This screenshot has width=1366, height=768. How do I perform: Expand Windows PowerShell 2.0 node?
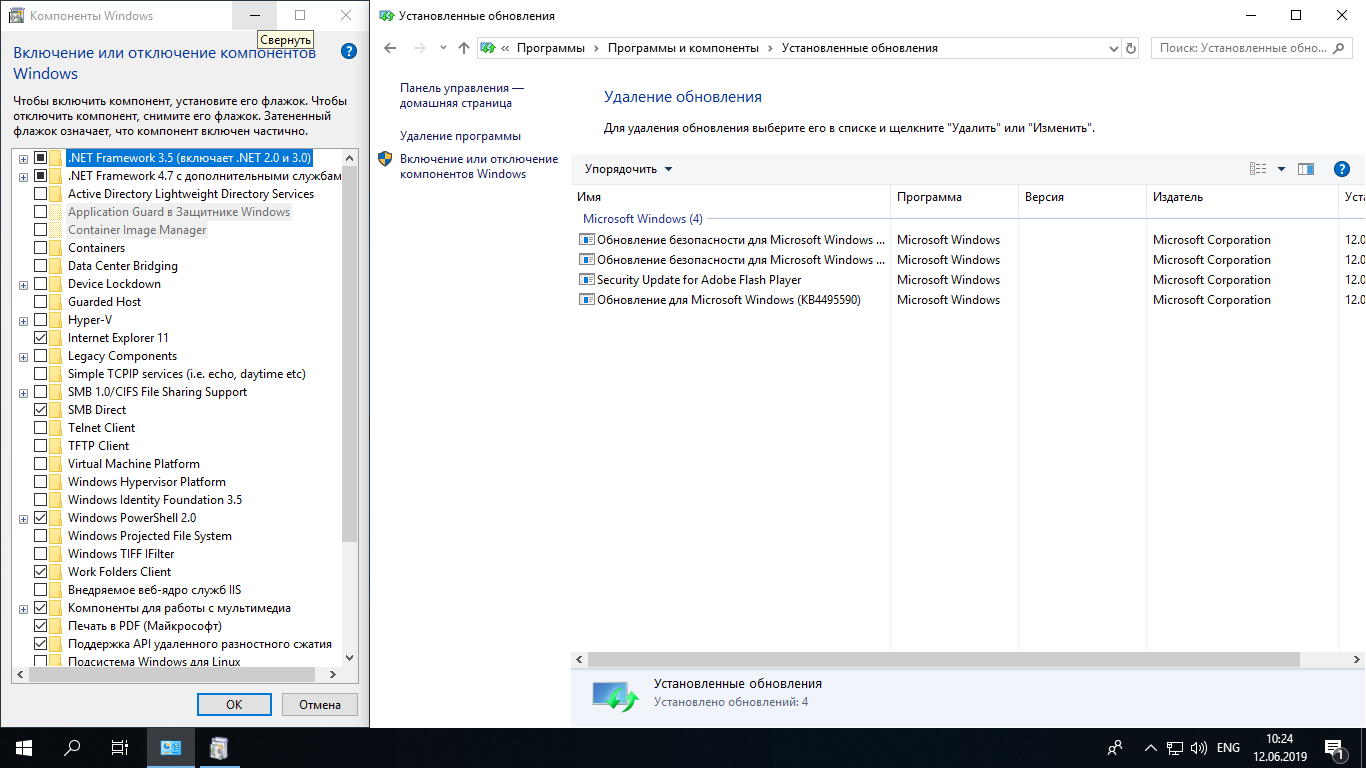coord(23,518)
